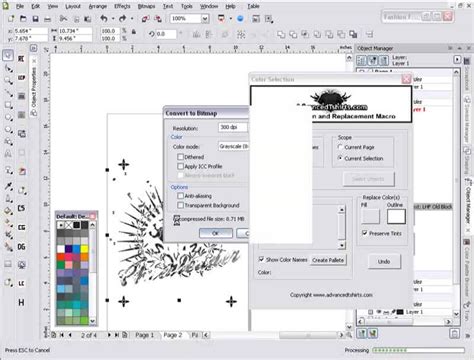Click the H macro toolbar icon

tap(21, 302)
